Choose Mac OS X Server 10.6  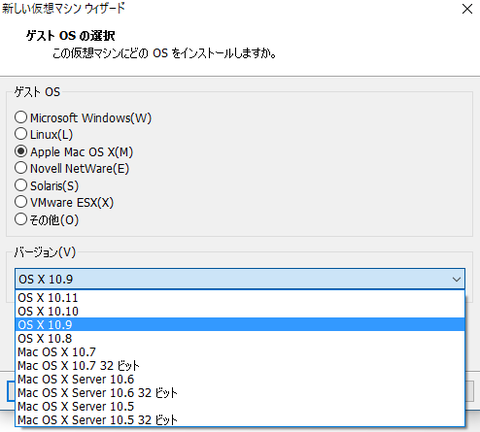click(240, 379)
